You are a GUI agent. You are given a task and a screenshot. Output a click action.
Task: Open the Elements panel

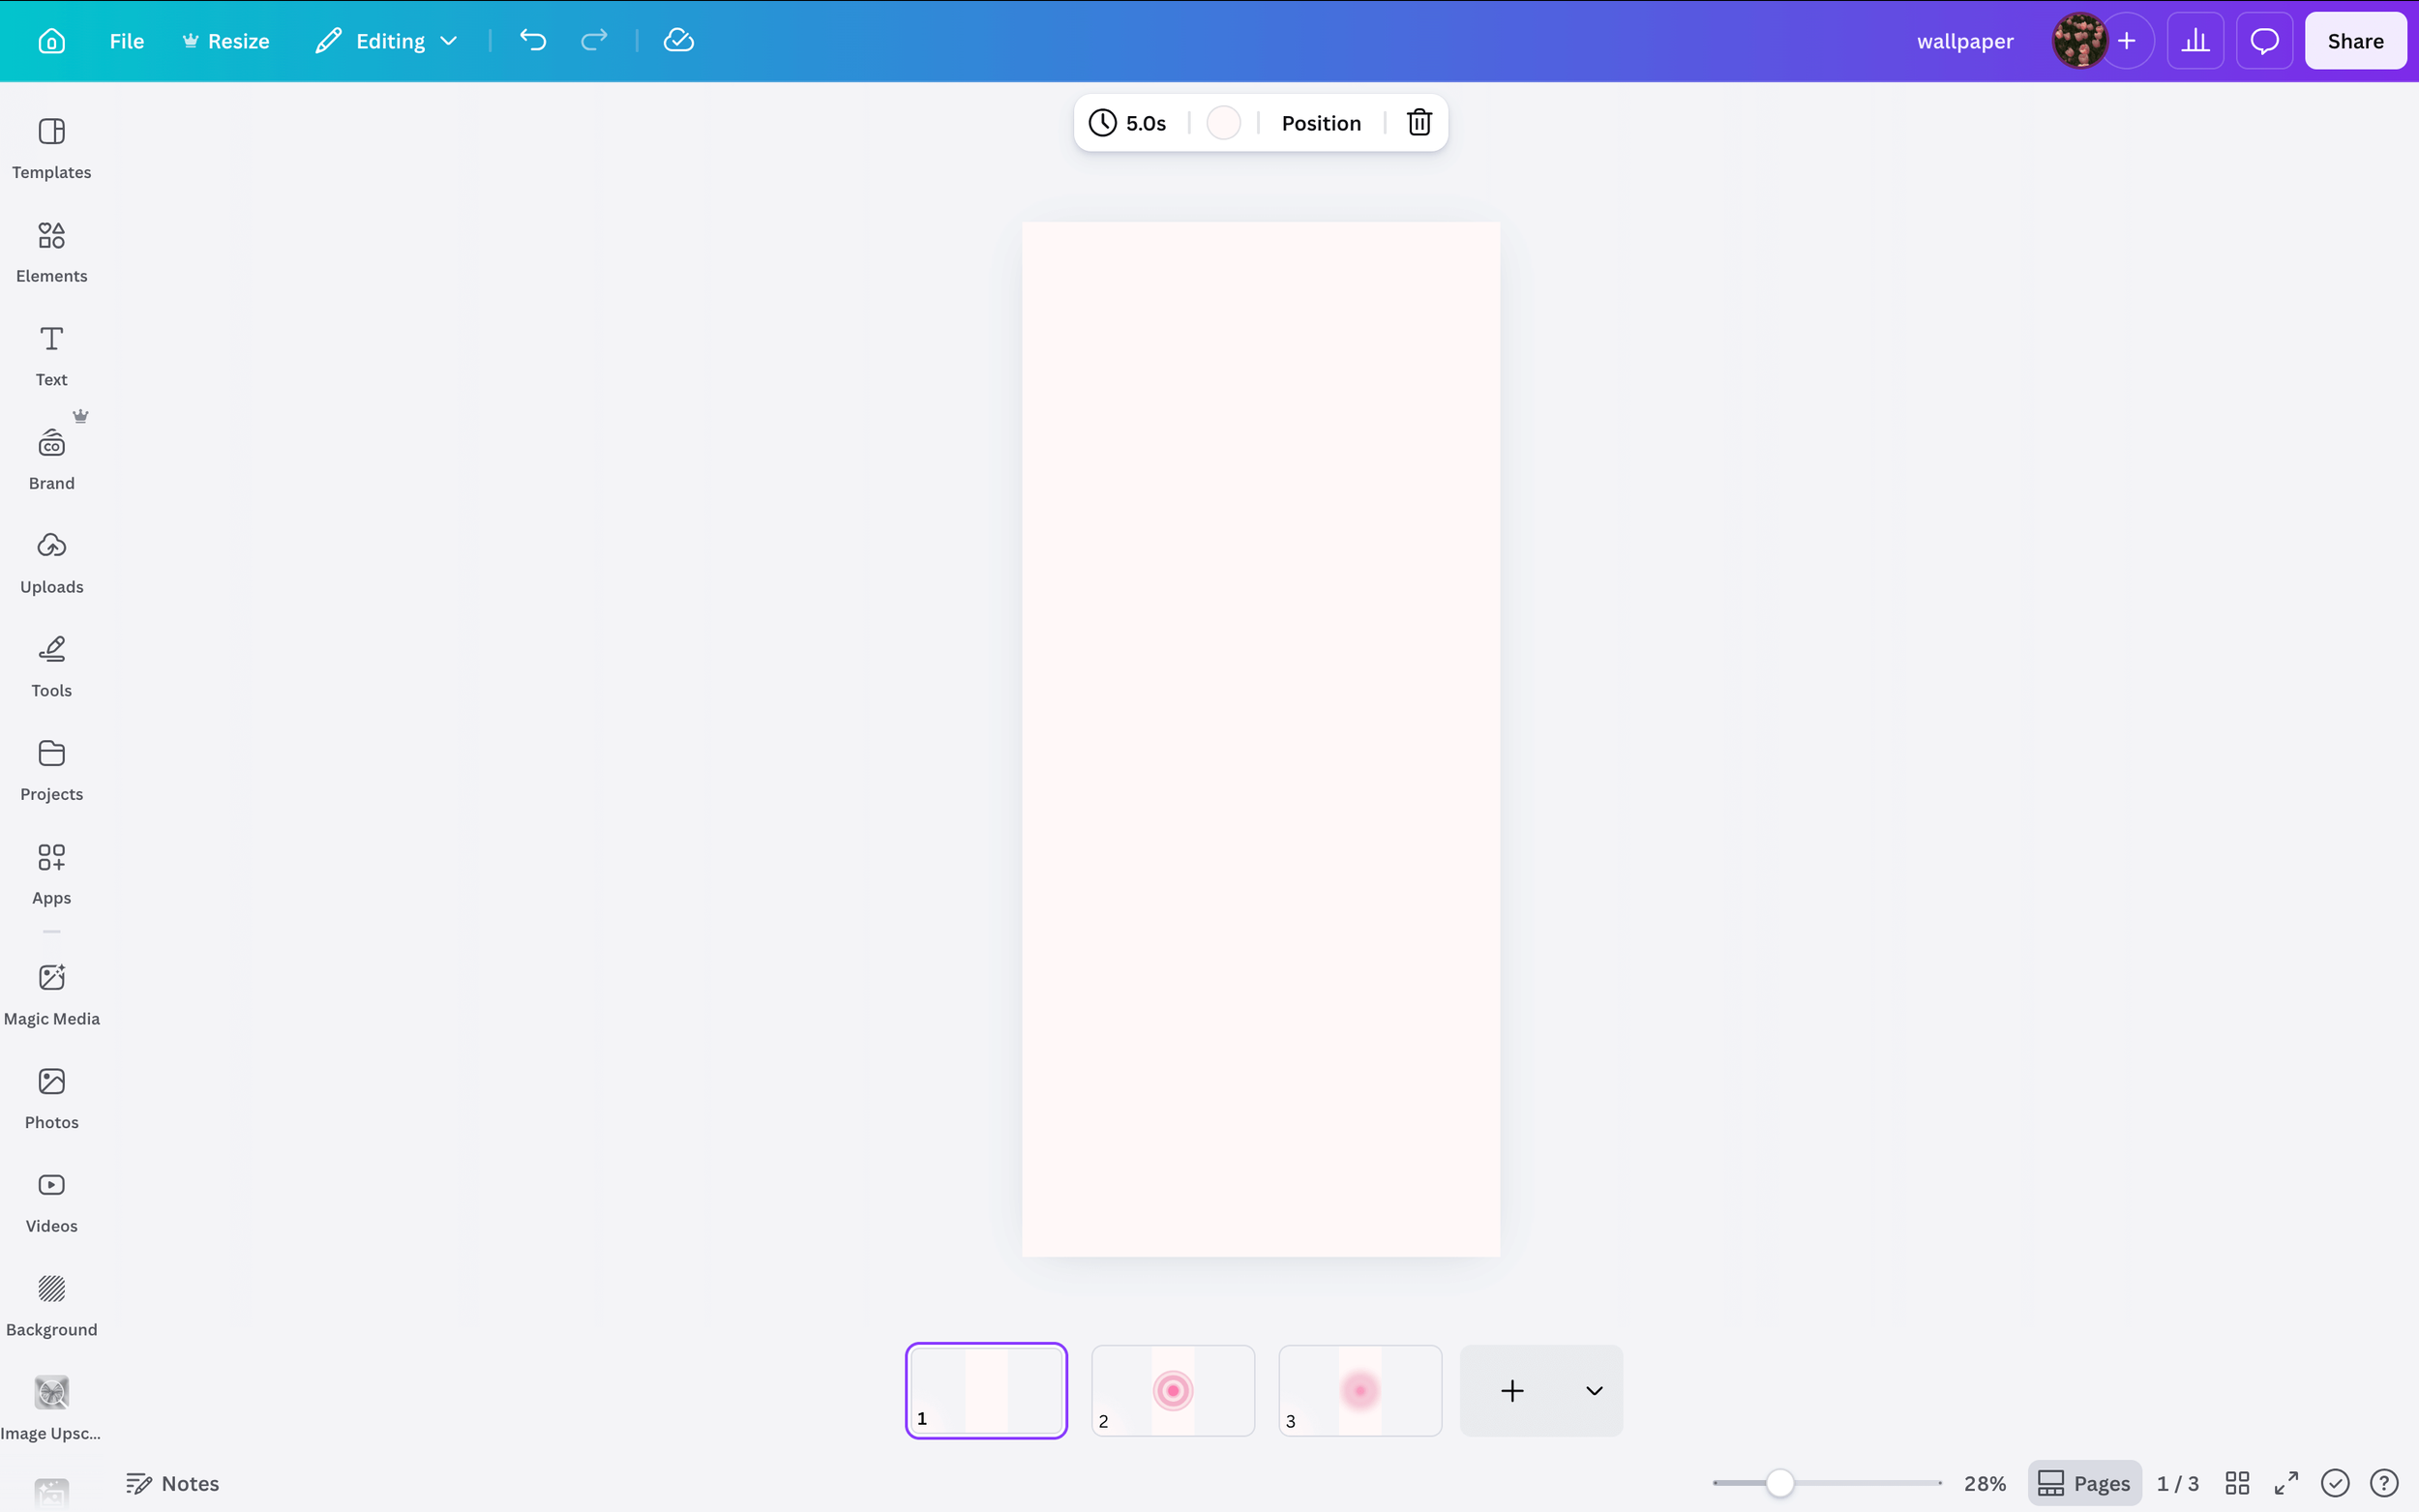tap(51, 250)
